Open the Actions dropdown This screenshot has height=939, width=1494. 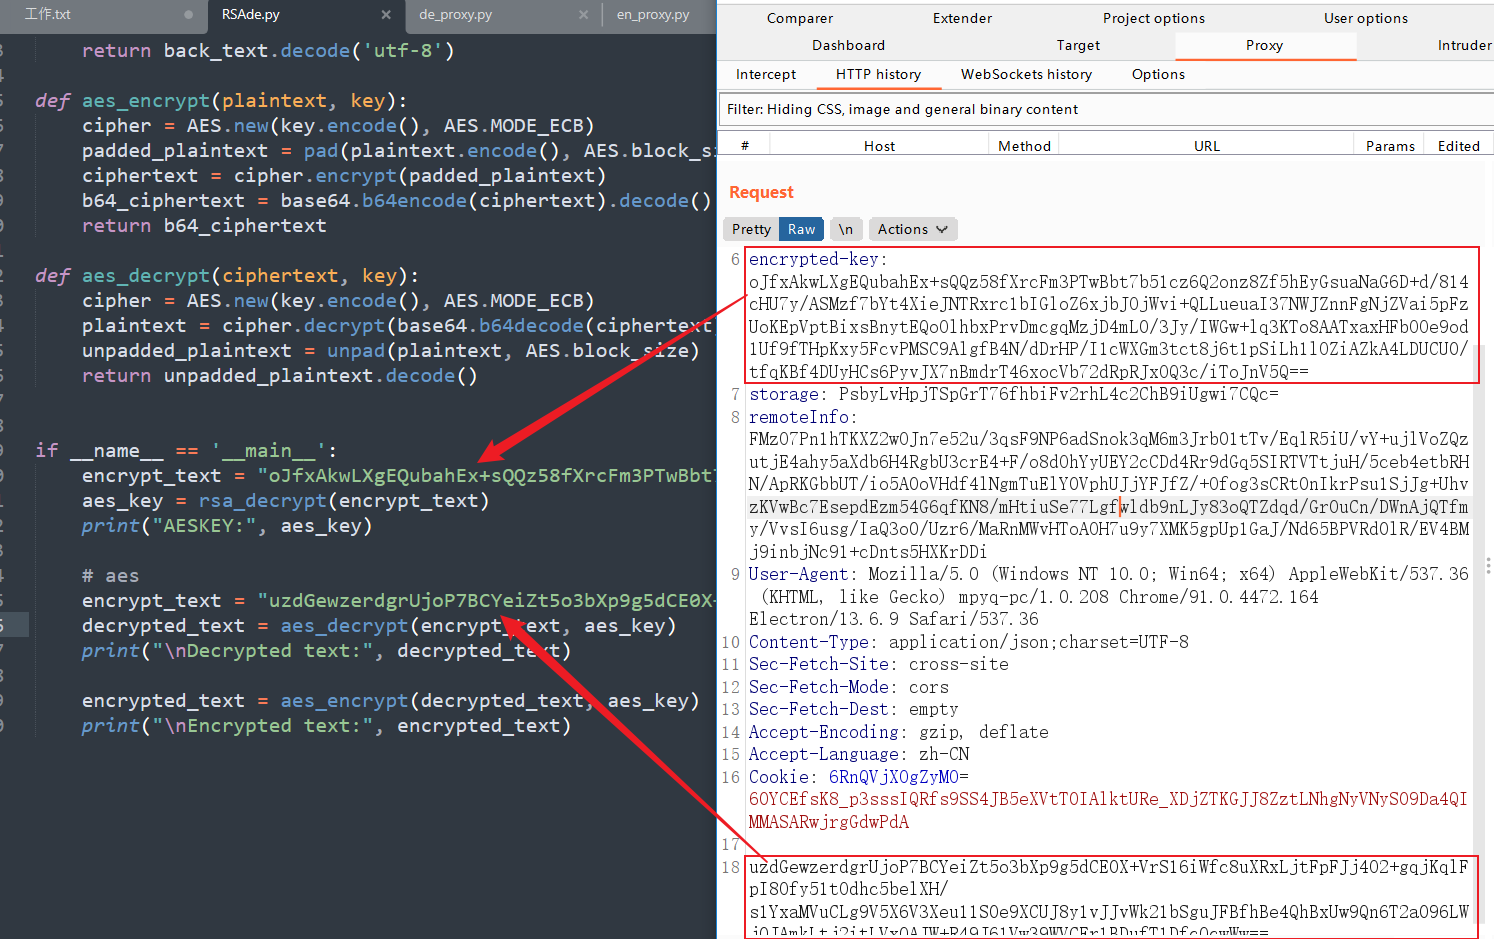pyautogui.click(x=911, y=229)
